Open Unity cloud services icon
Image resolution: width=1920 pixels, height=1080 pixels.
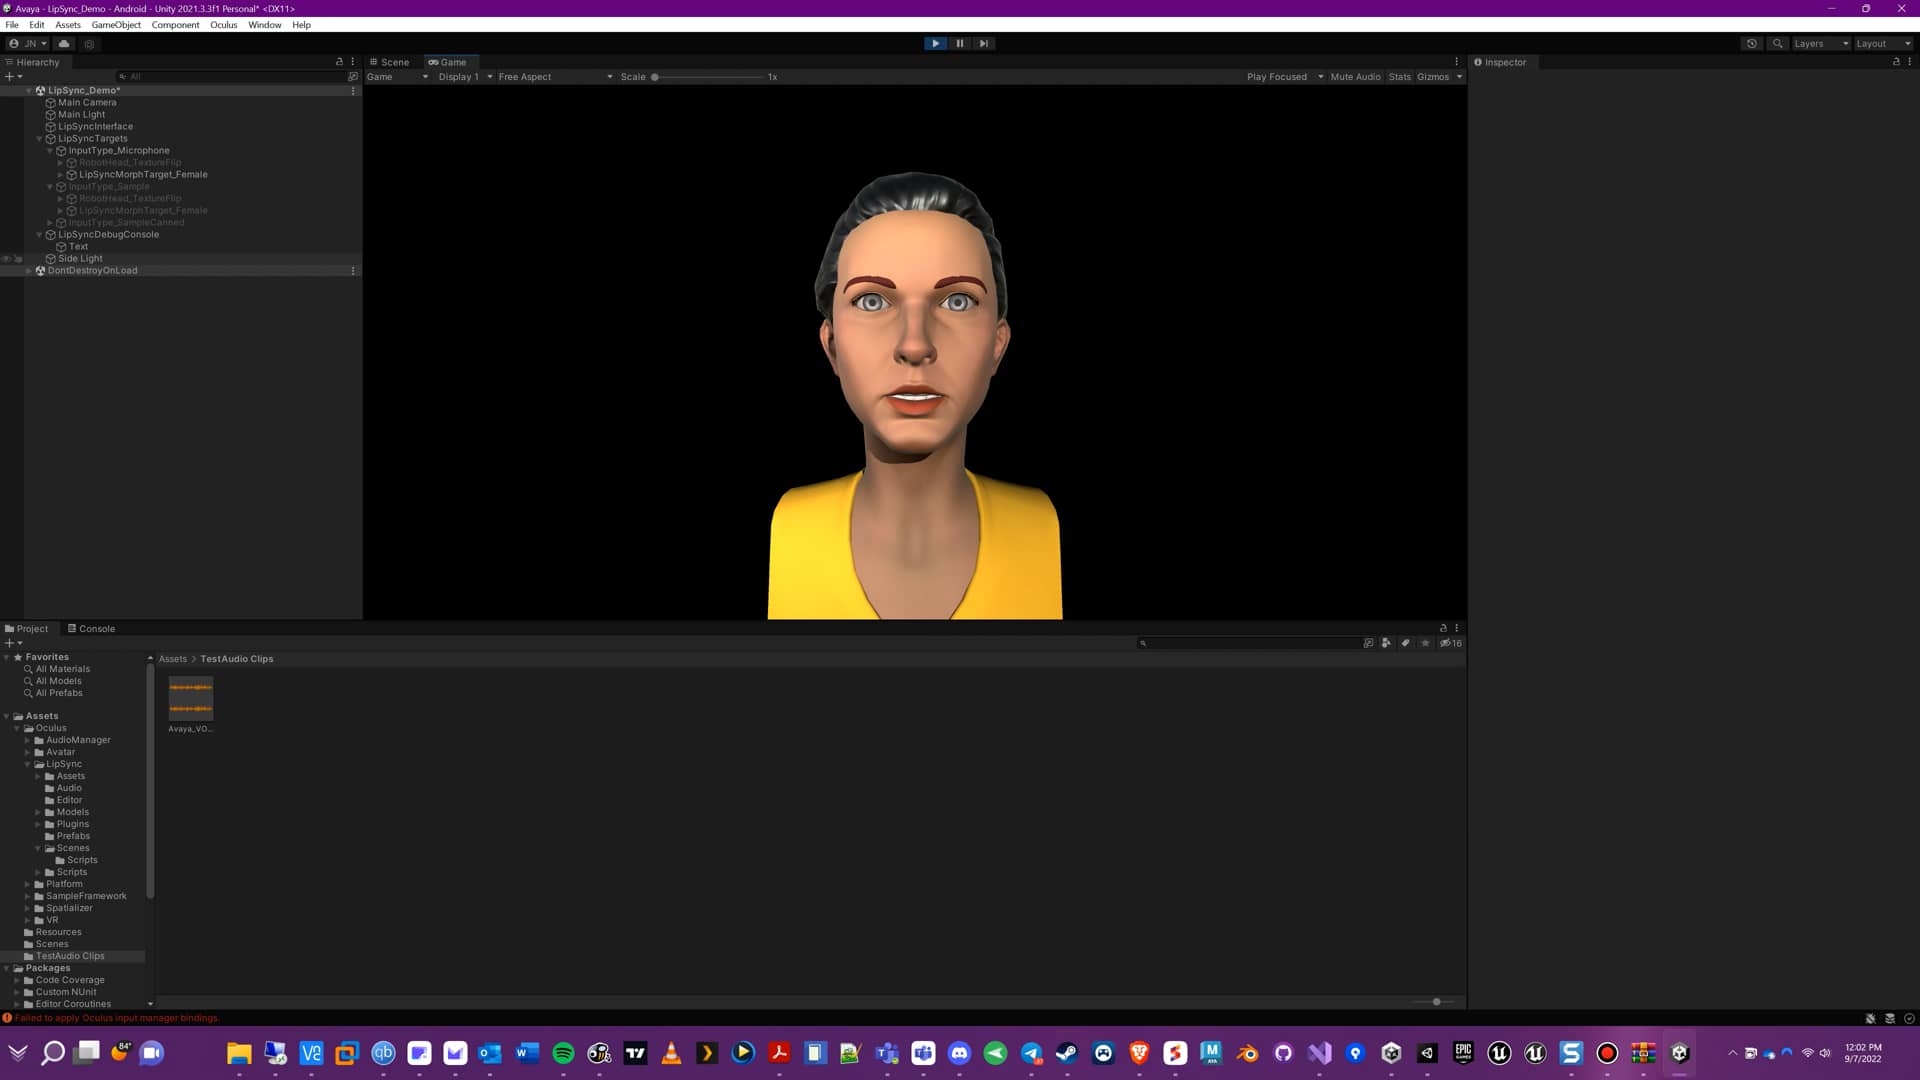click(64, 43)
